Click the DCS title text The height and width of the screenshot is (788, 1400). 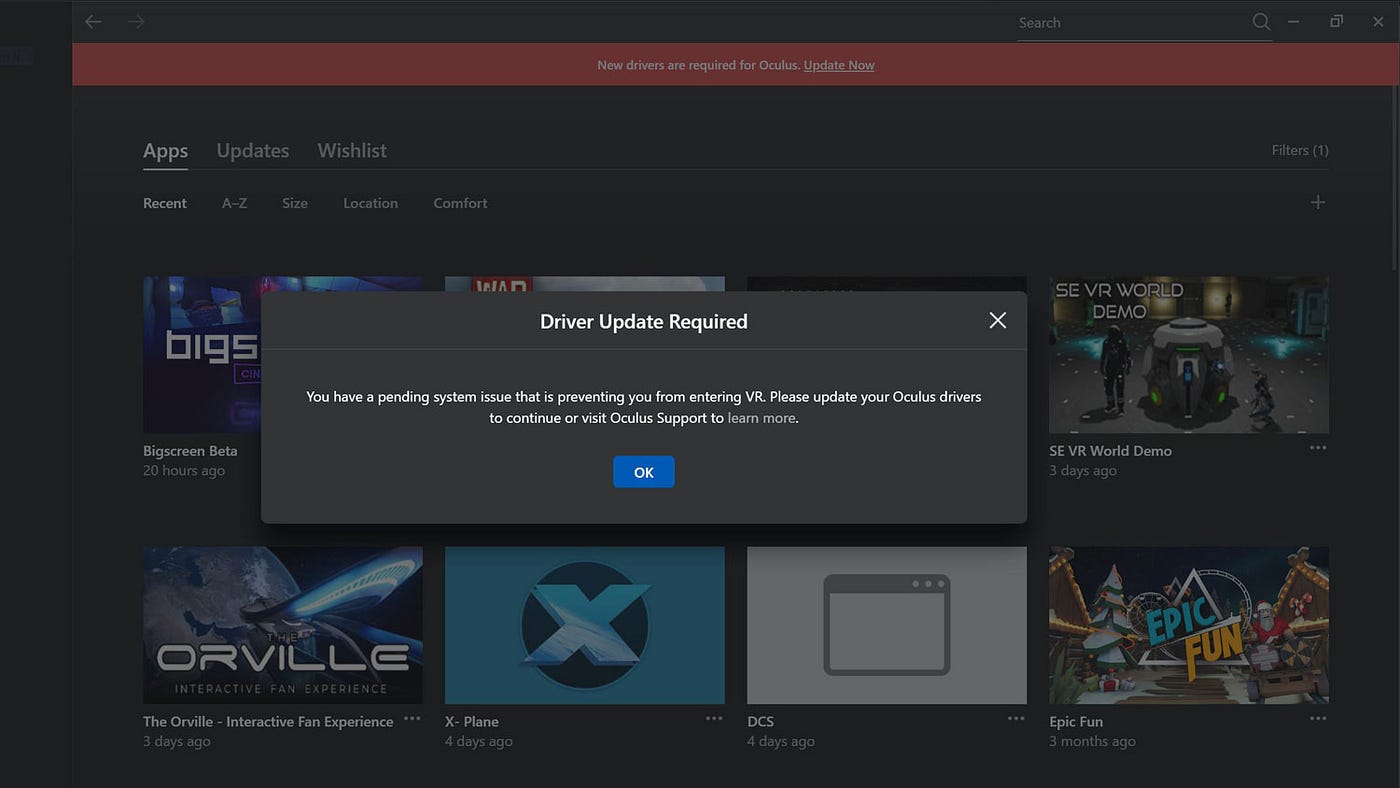pos(760,722)
